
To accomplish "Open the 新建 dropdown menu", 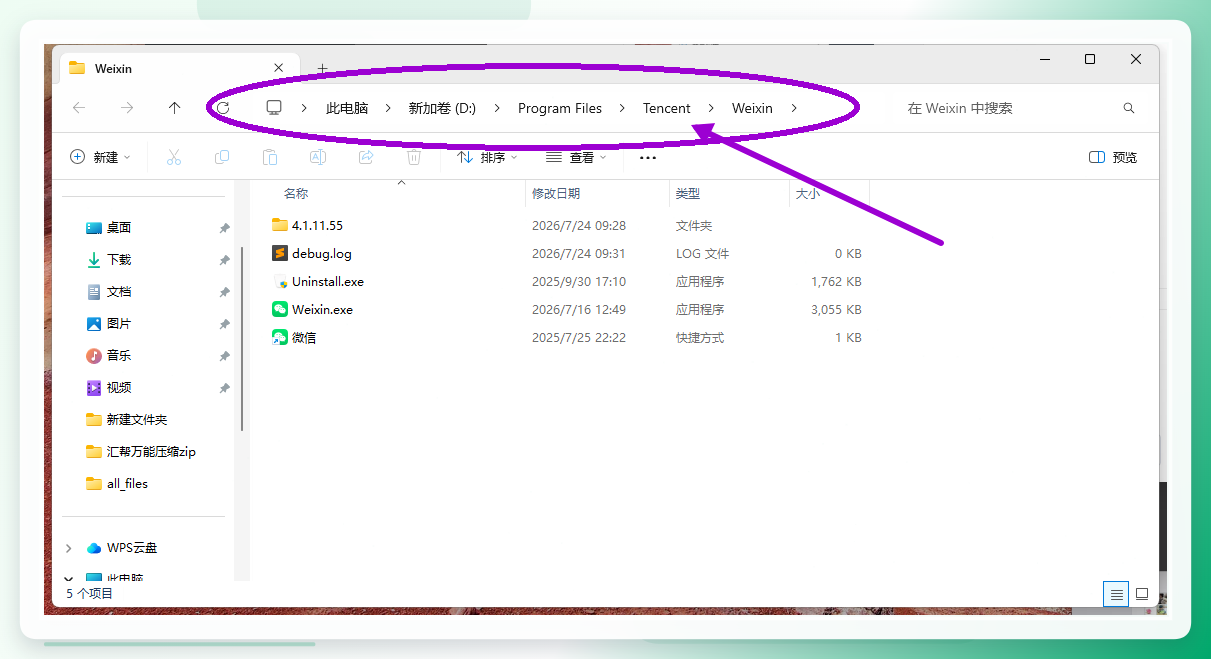I will 100,157.
